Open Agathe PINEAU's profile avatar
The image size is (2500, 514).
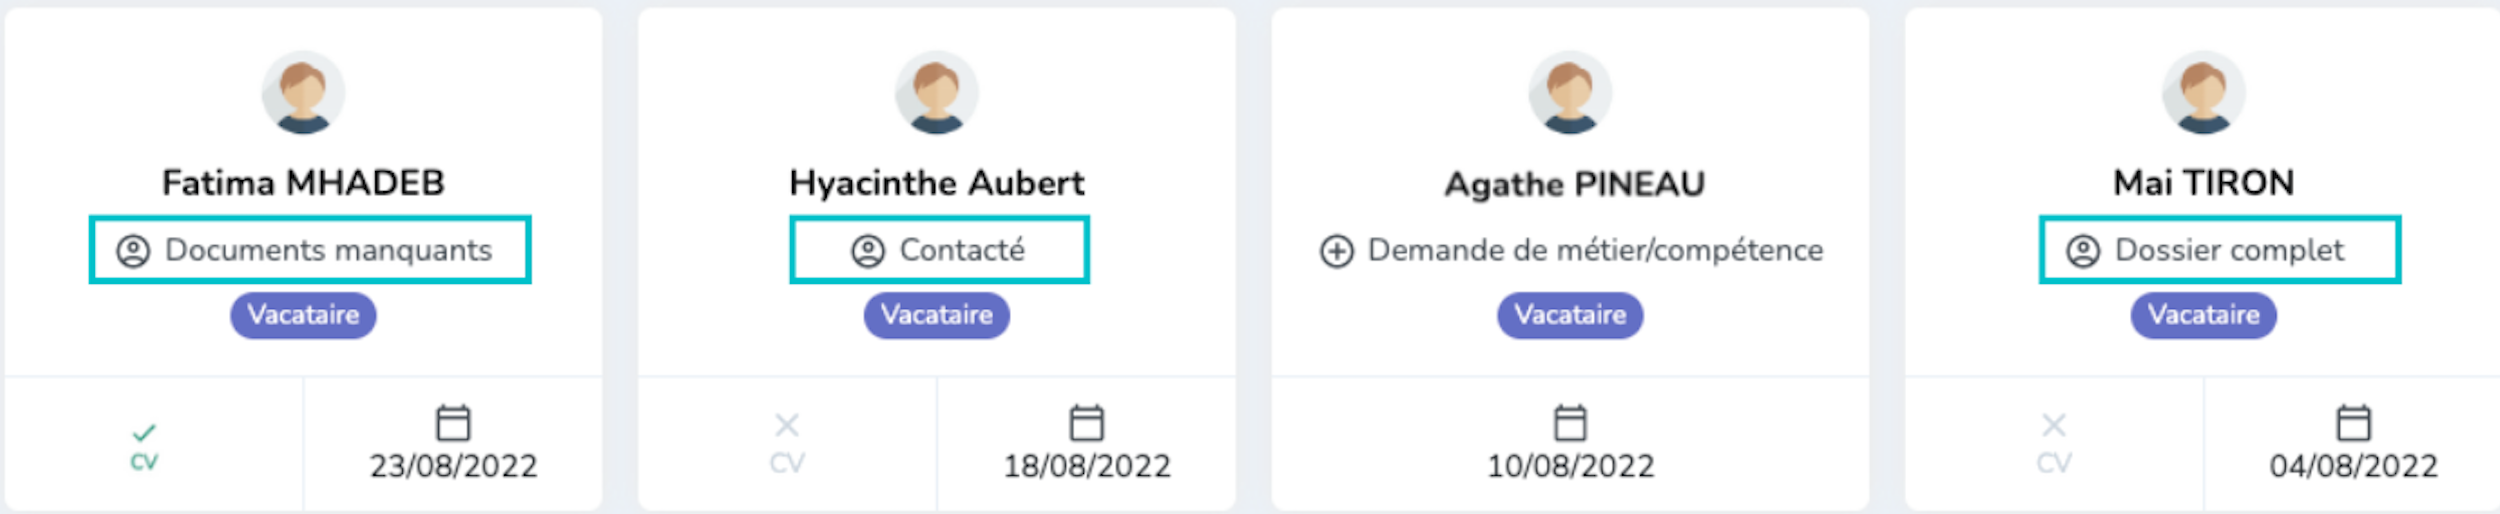(x=1570, y=93)
